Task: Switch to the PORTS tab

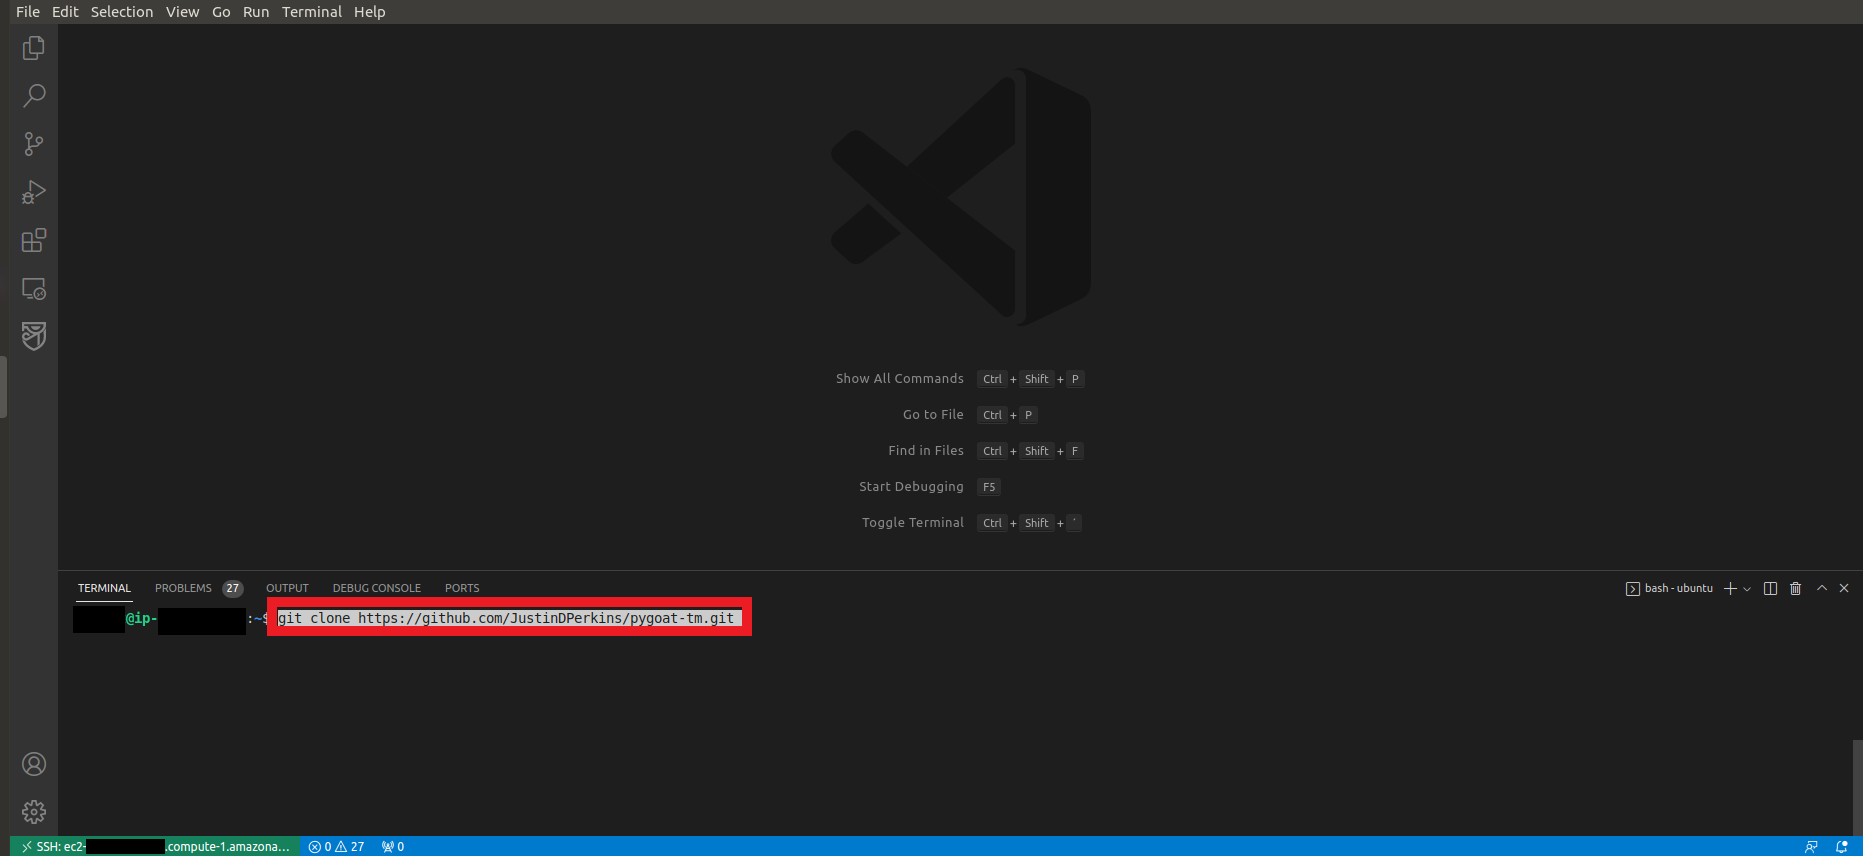Action: pyautogui.click(x=462, y=588)
